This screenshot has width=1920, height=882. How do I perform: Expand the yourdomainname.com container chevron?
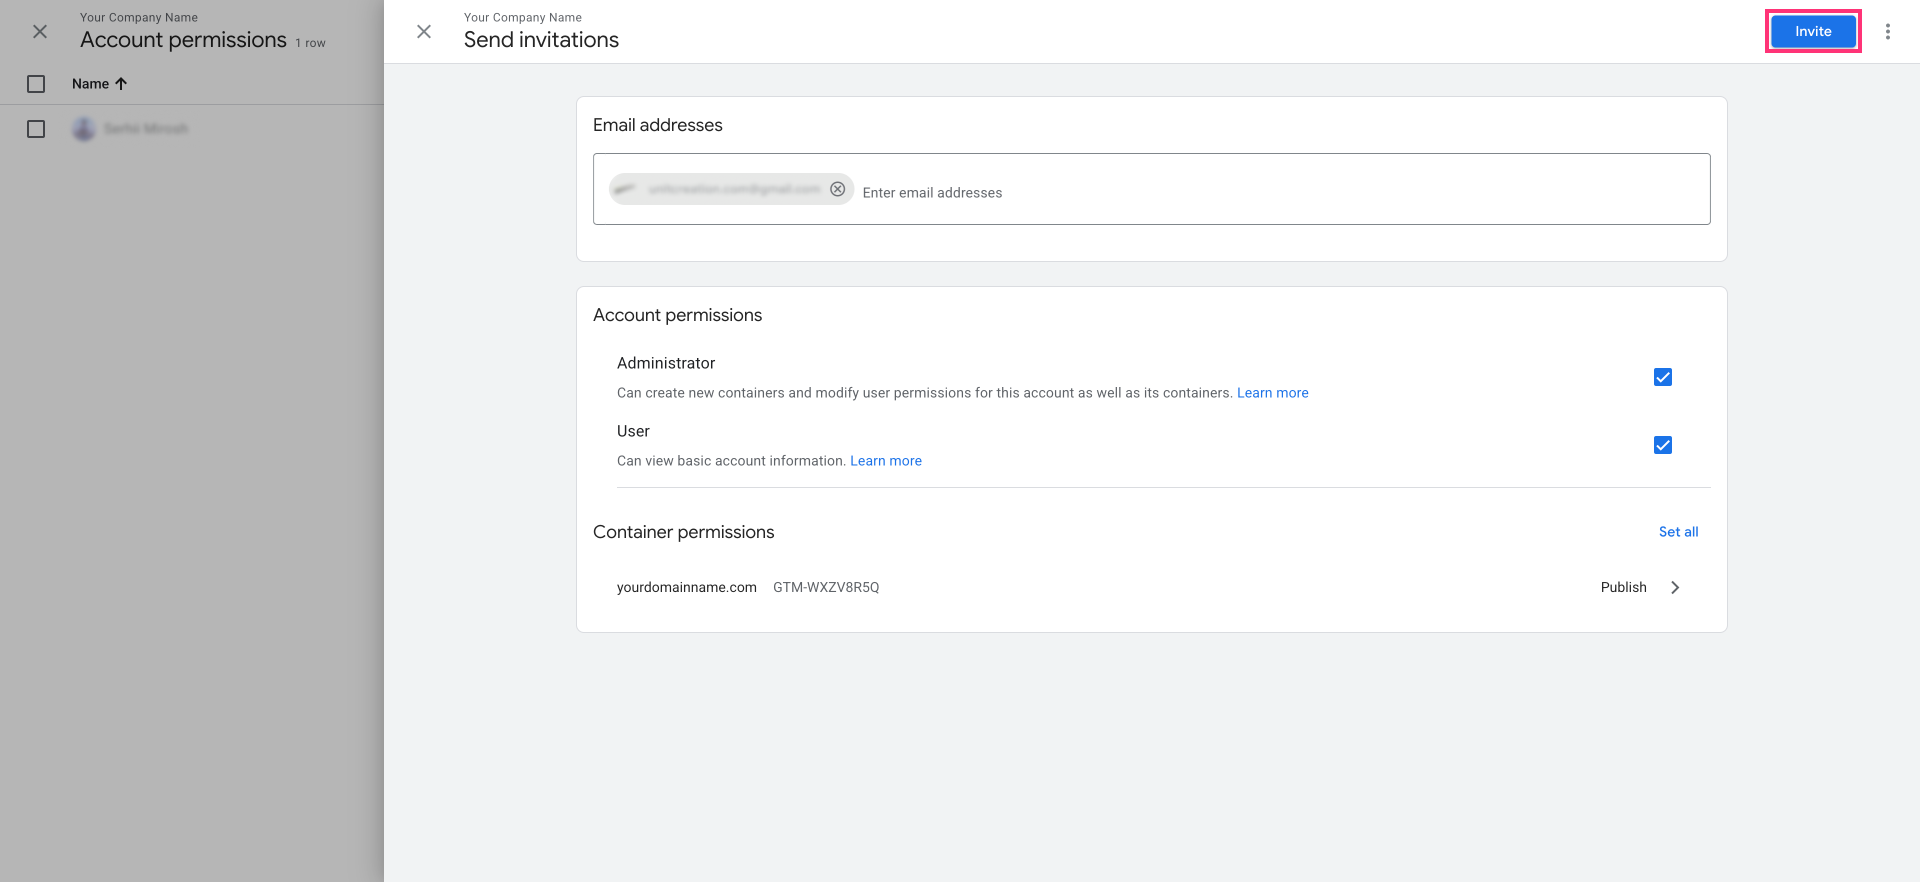pos(1675,588)
